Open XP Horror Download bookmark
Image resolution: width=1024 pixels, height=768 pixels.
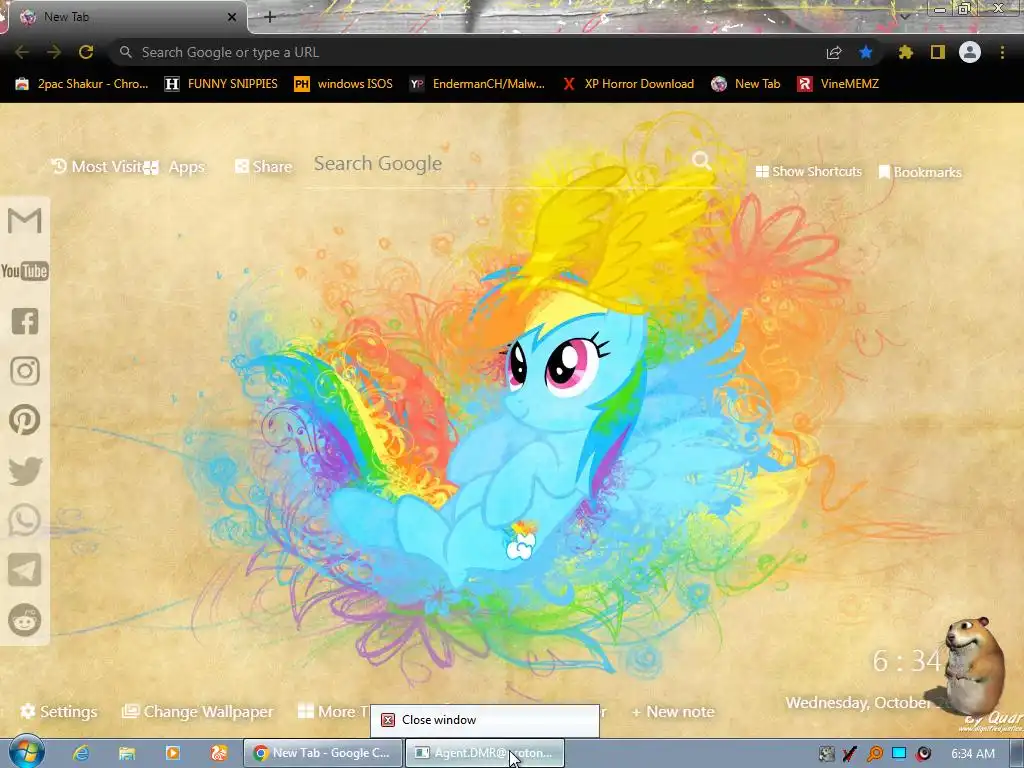pos(628,84)
